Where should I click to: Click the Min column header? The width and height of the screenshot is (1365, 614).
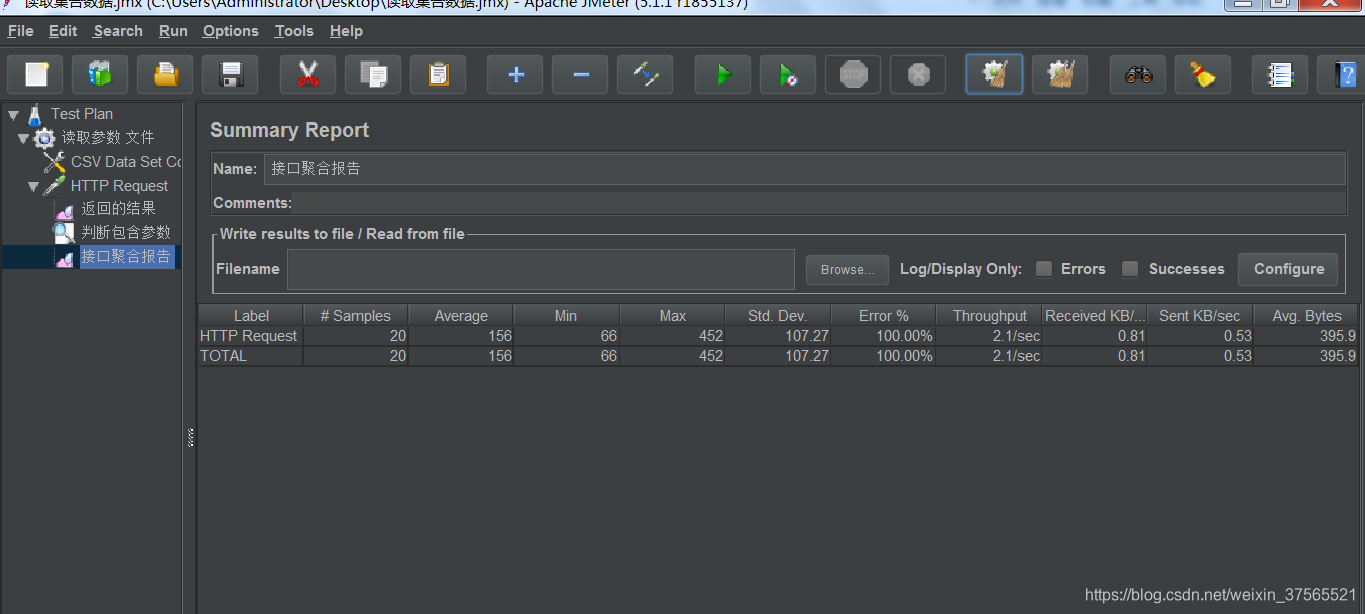point(566,315)
